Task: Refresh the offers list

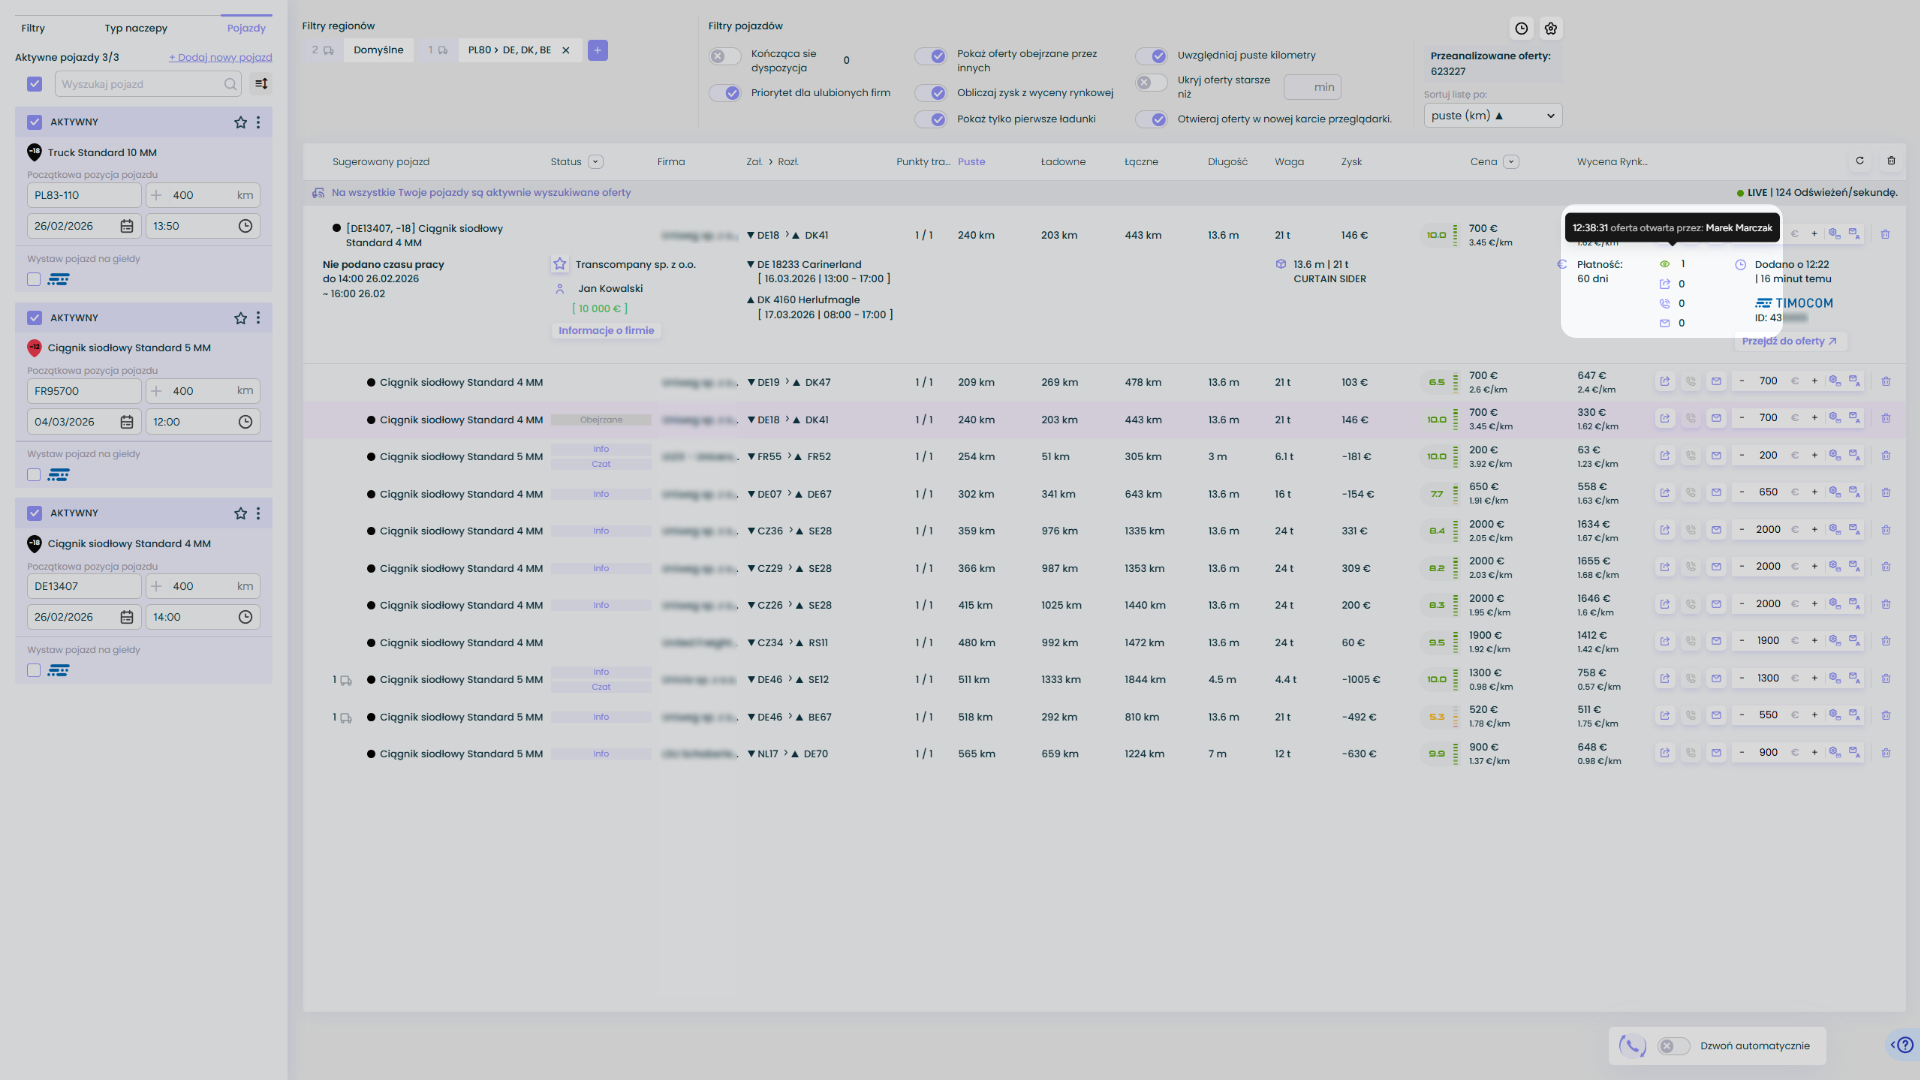Action: 1860,161
